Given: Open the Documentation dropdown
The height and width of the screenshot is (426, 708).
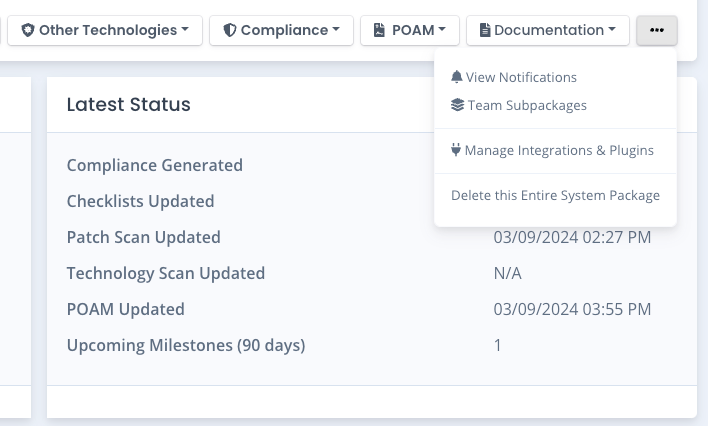Looking at the screenshot, I should 548,30.
